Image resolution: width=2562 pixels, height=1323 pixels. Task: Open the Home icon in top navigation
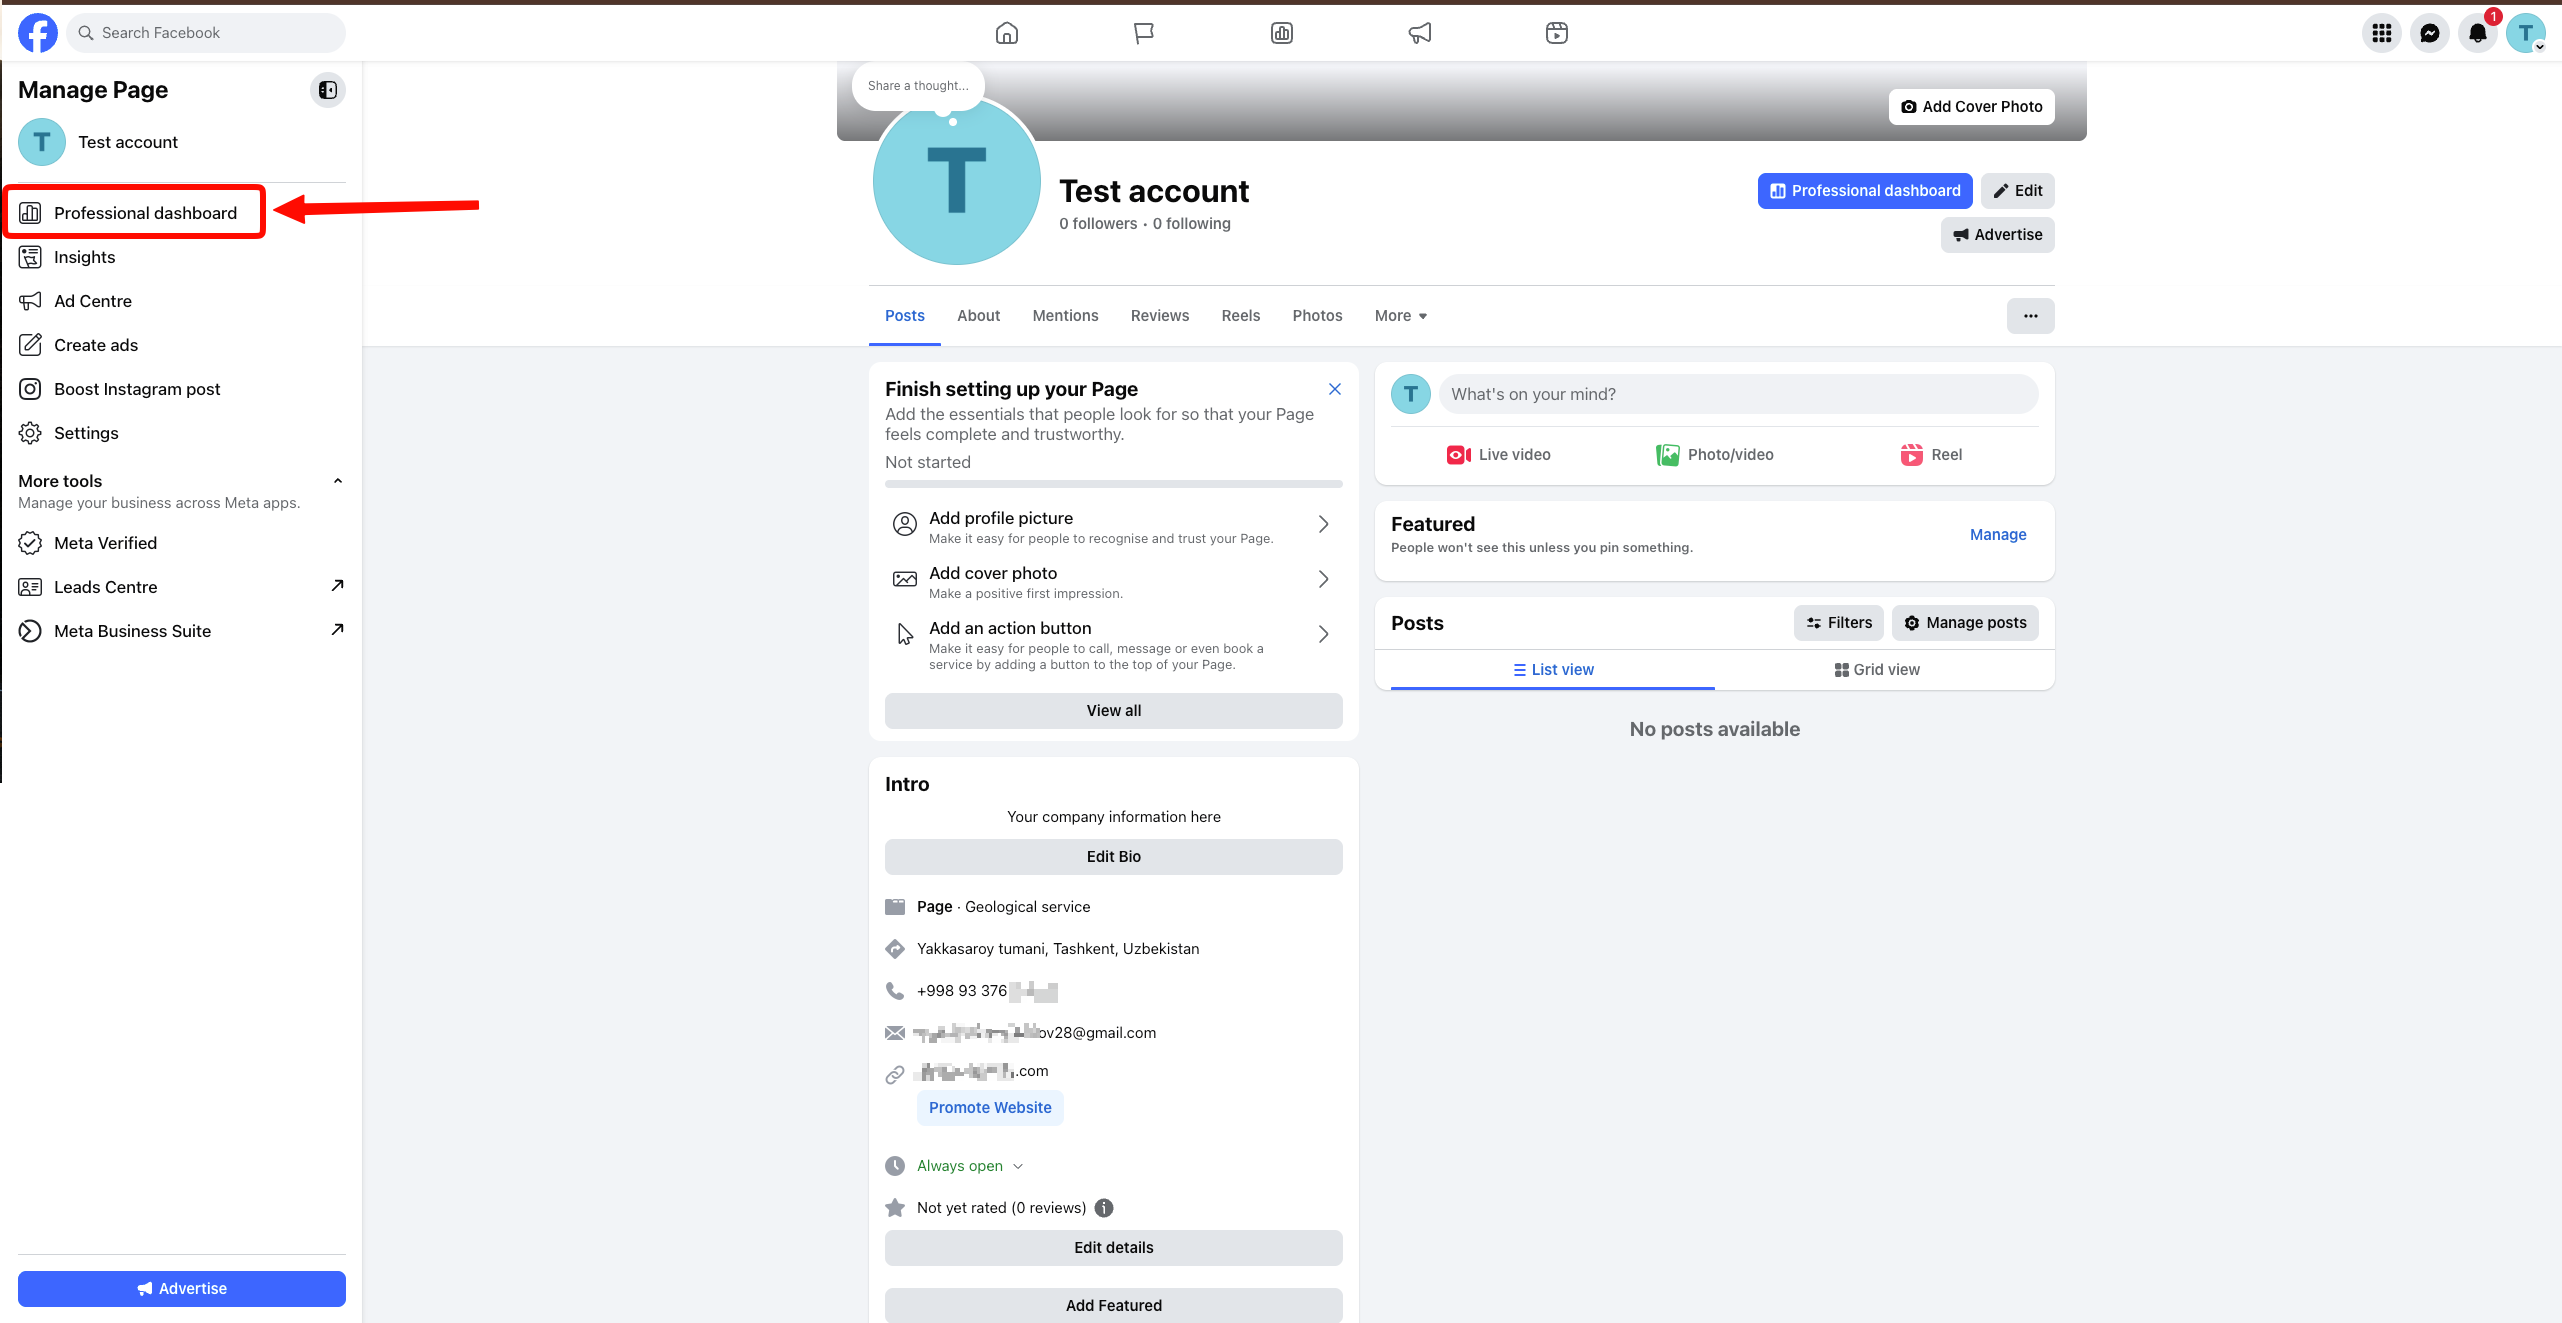[1007, 33]
